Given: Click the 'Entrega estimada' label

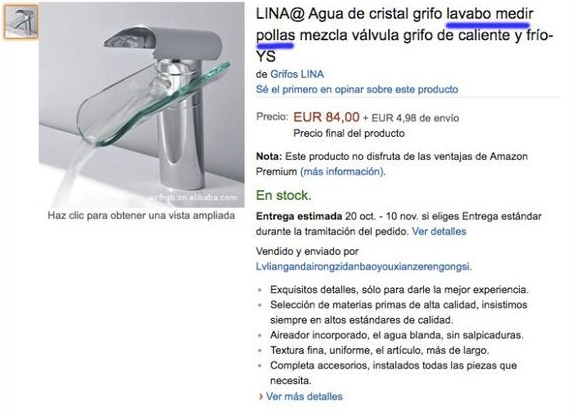Looking at the screenshot, I should tap(299, 216).
